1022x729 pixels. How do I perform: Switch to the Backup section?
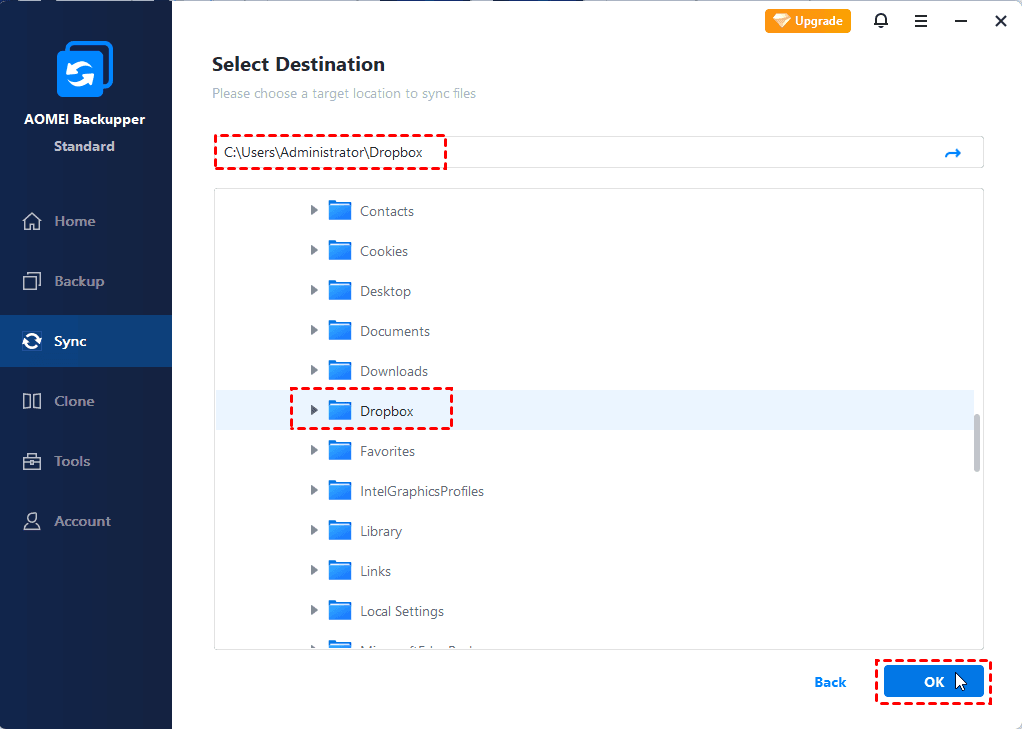[x=78, y=281]
